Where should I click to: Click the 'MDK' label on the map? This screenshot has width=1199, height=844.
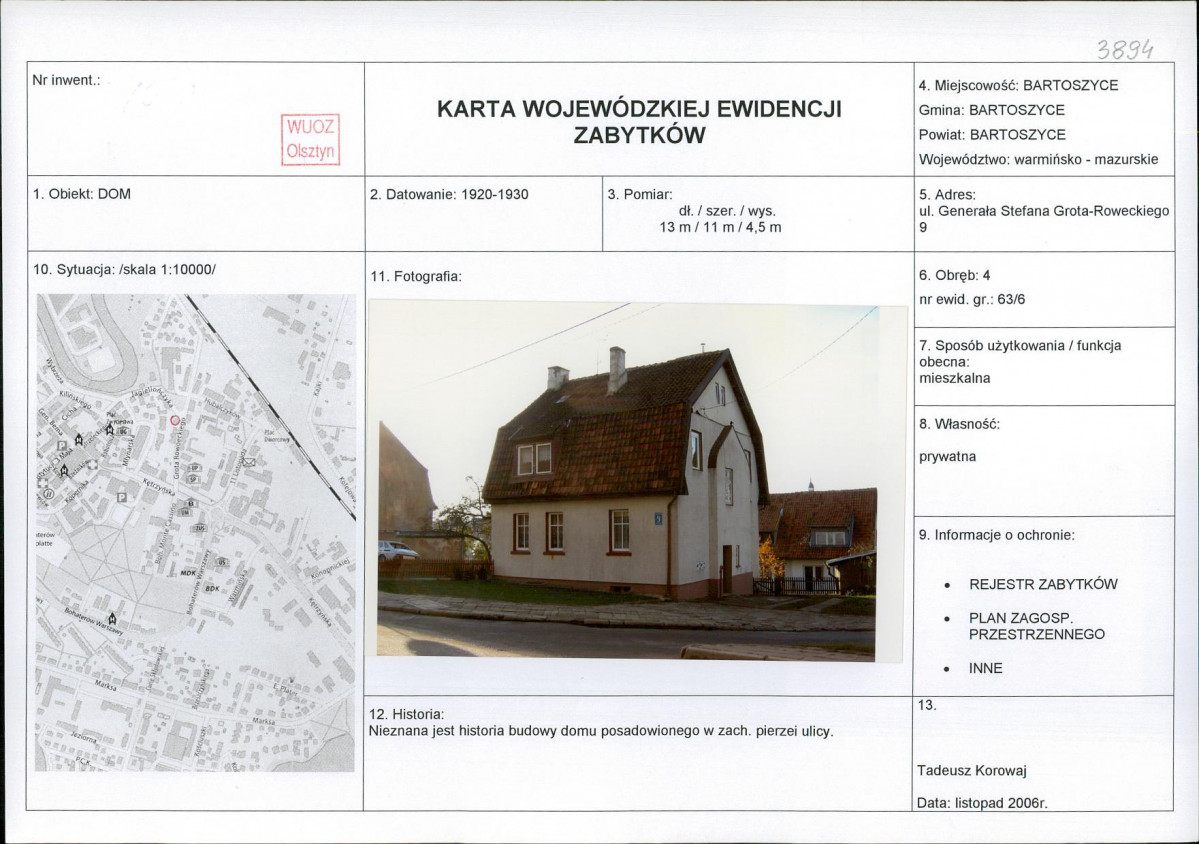point(188,573)
